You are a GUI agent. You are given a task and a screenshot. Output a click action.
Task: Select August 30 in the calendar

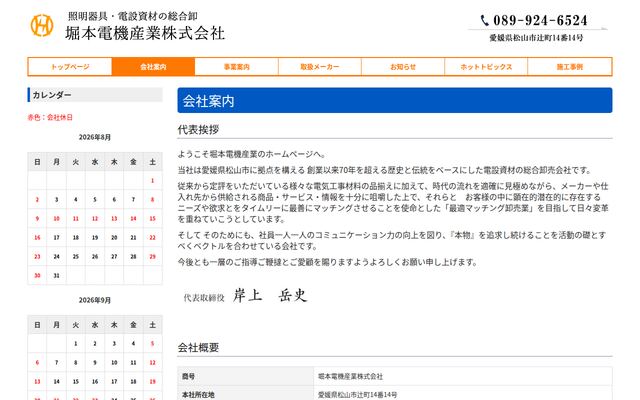37,276
